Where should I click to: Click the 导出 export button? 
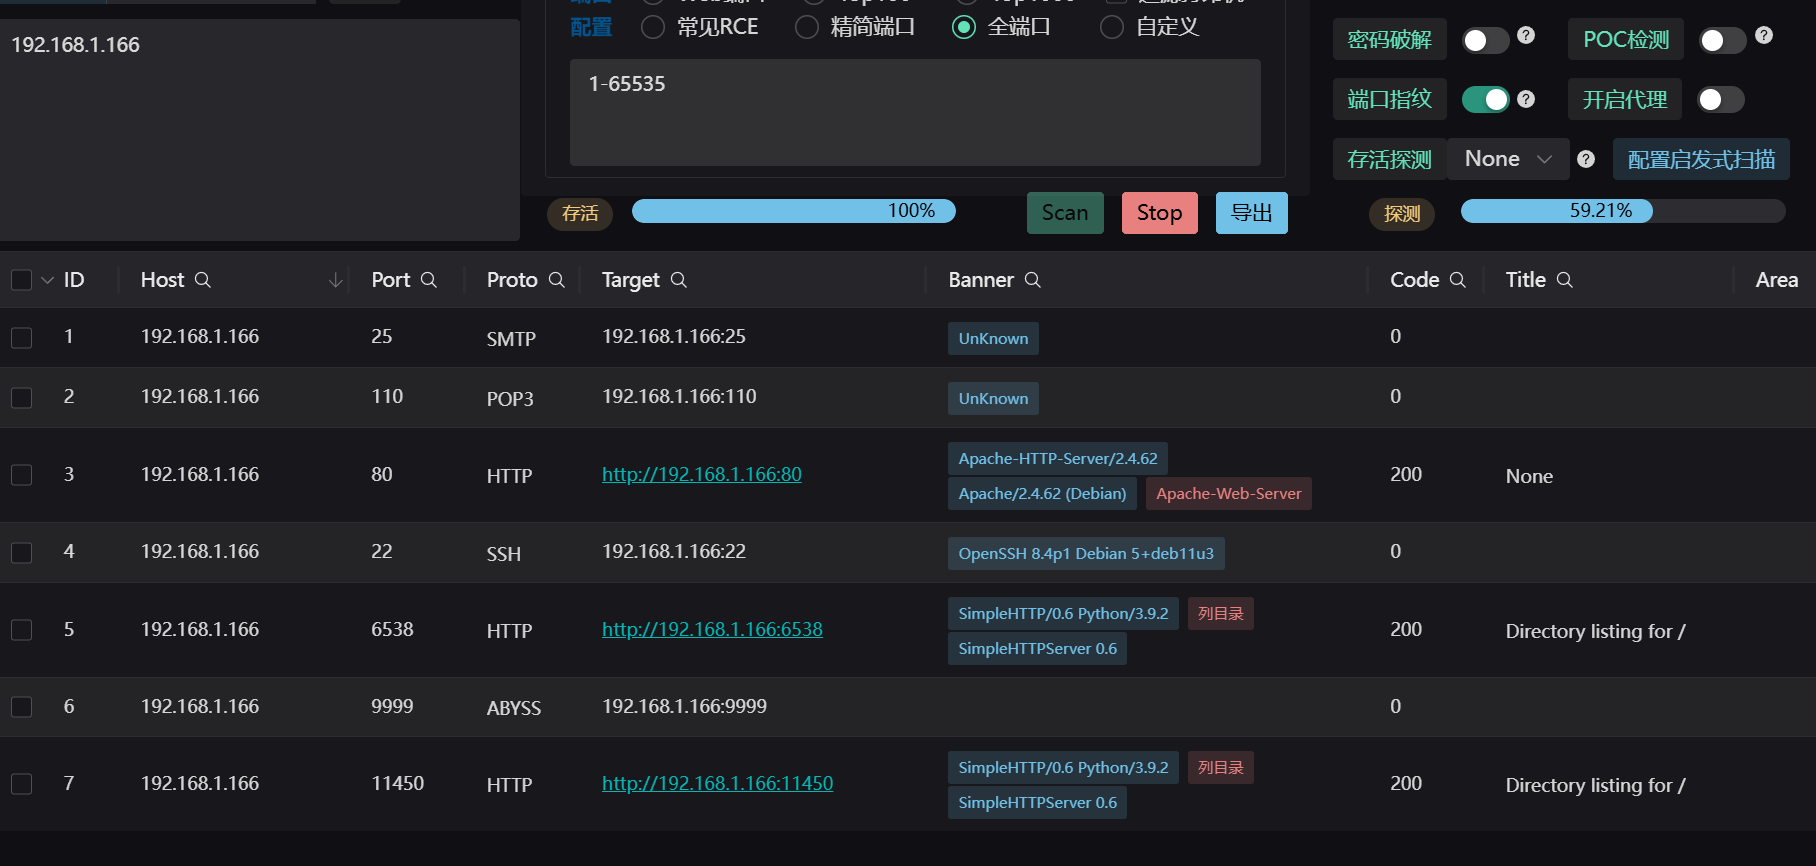pos(1252,213)
